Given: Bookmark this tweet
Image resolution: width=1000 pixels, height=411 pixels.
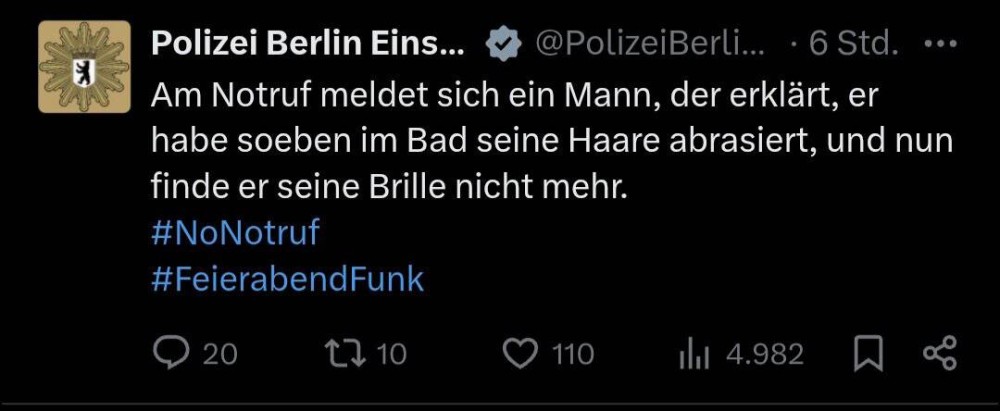Looking at the screenshot, I should coord(869,354).
